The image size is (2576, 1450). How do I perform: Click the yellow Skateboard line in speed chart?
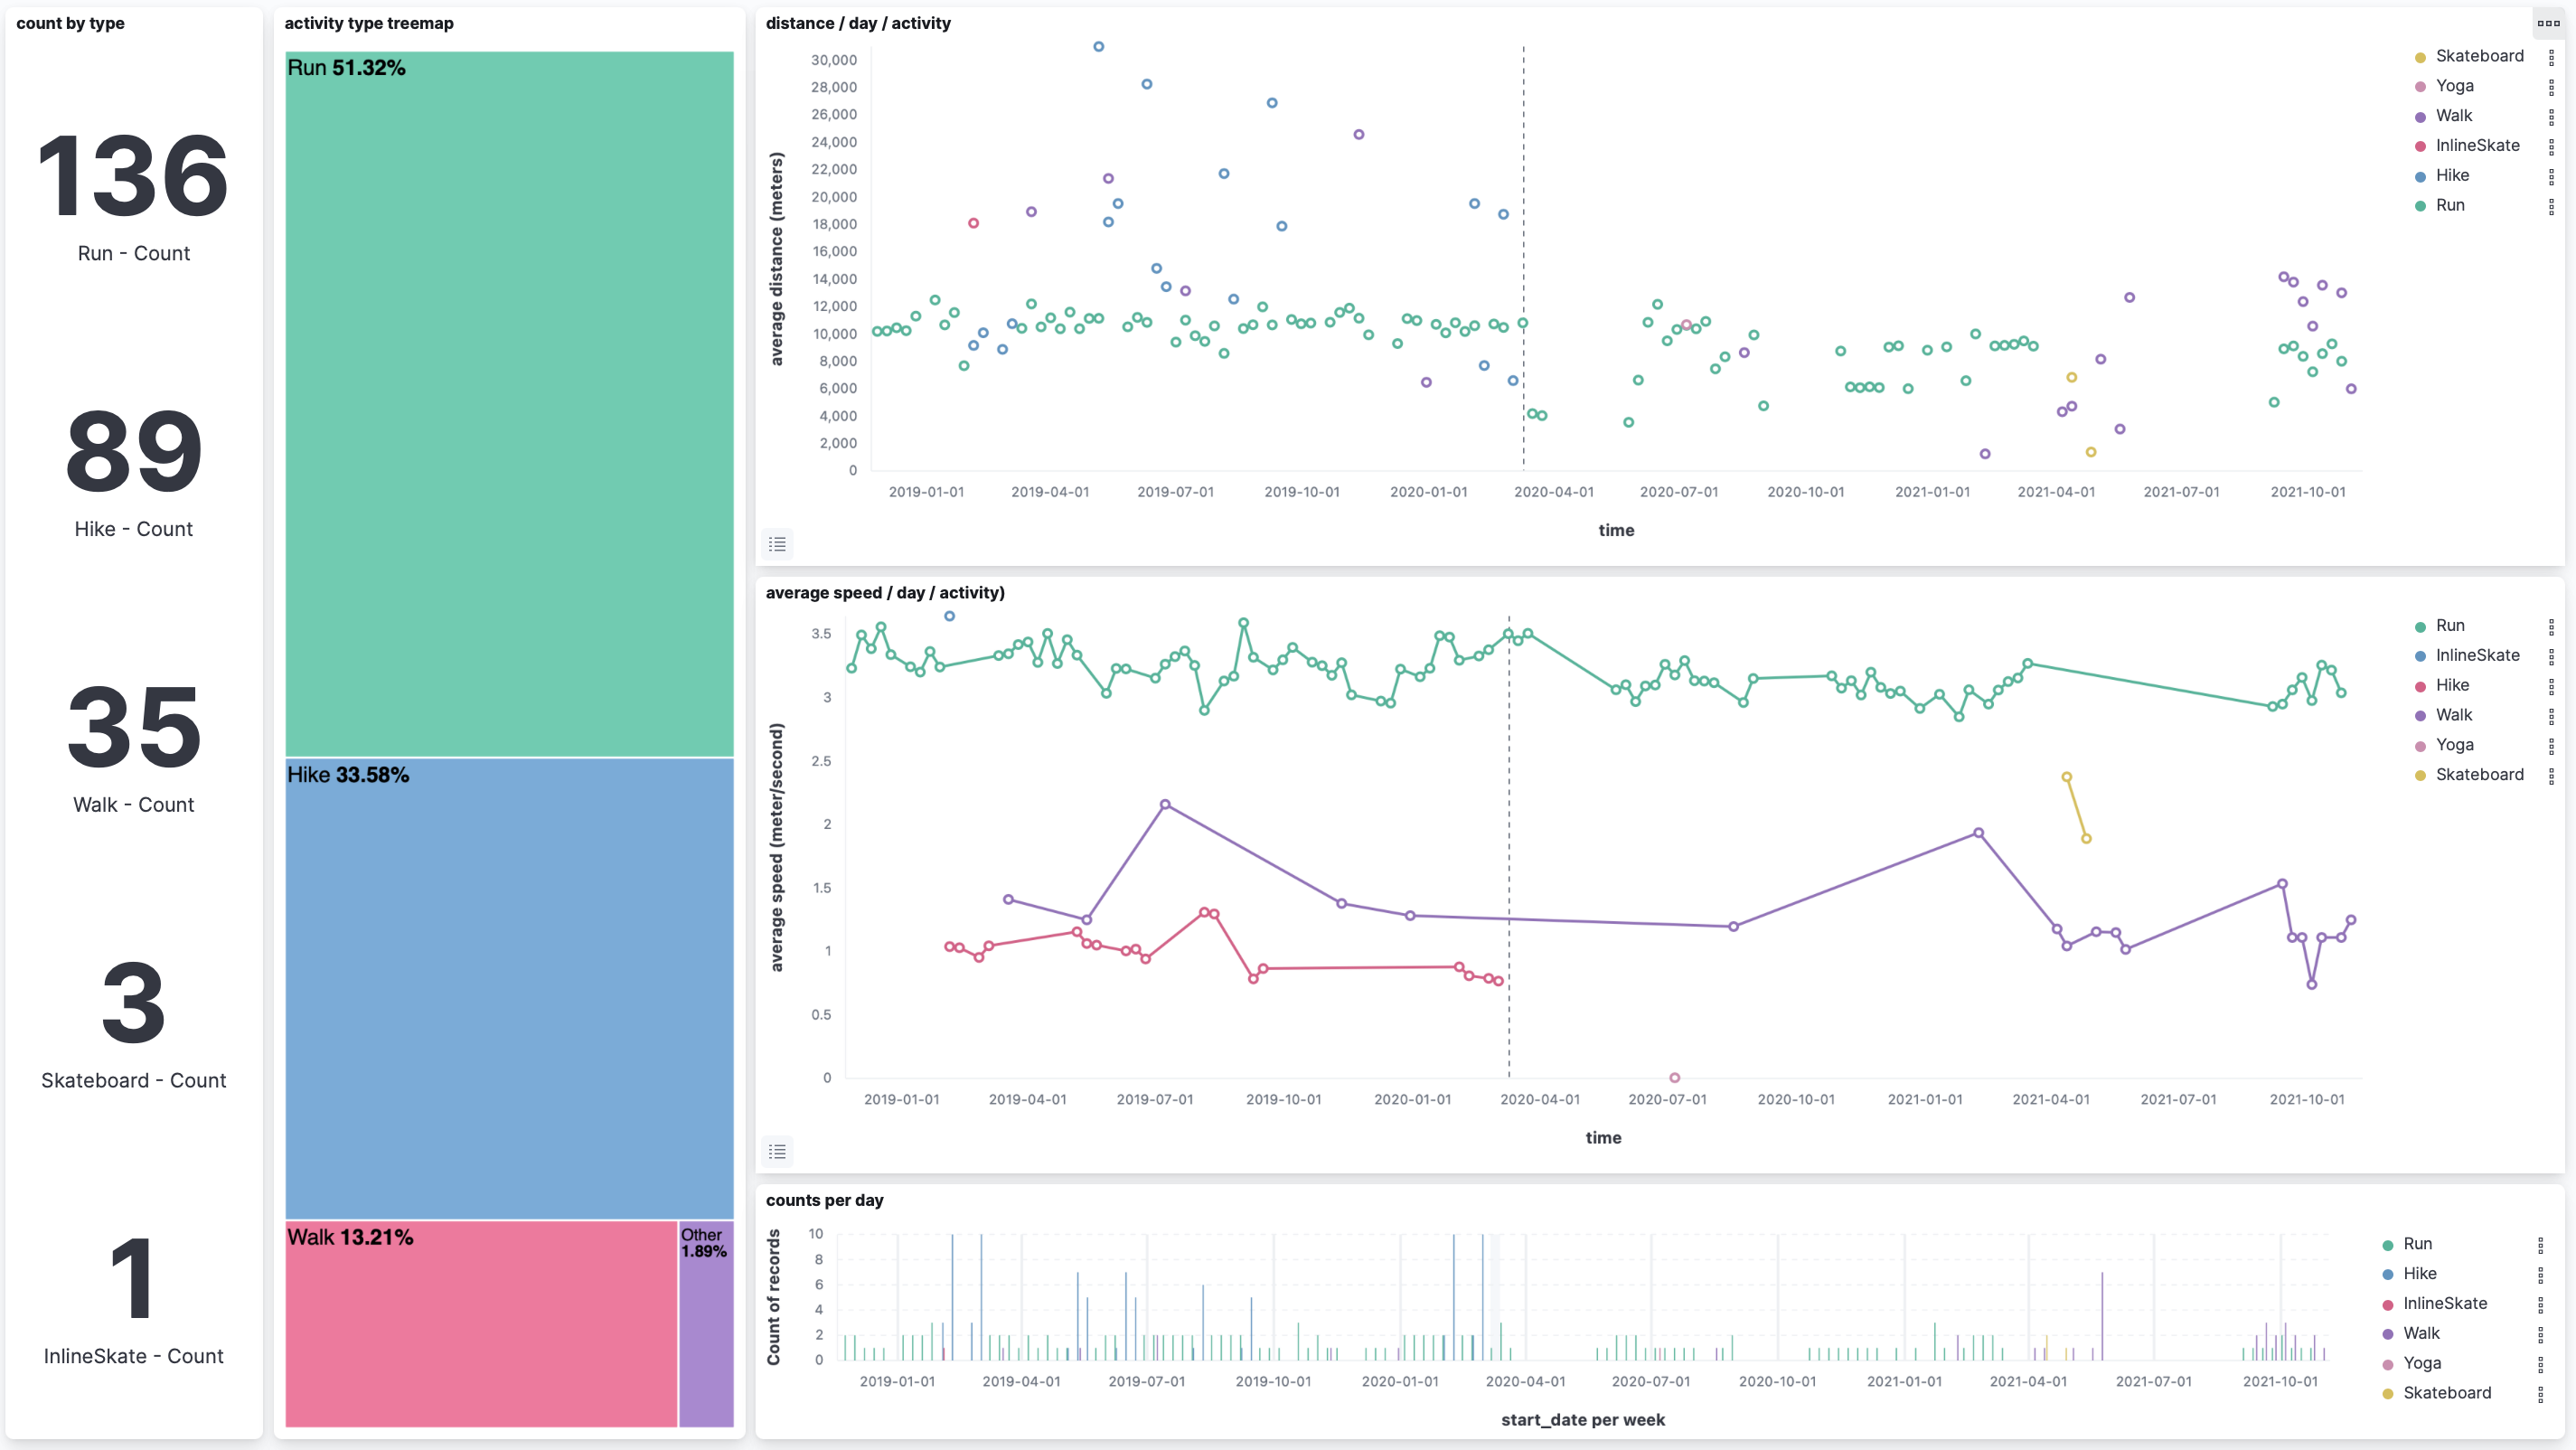click(x=2076, y=808)
